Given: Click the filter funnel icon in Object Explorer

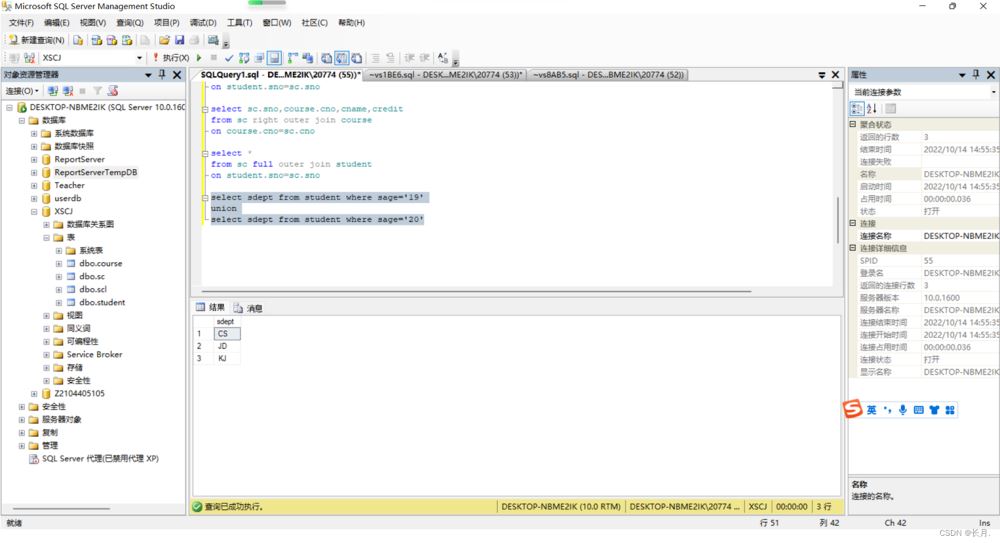Looking at the screenshot, I should coord(97,91).
